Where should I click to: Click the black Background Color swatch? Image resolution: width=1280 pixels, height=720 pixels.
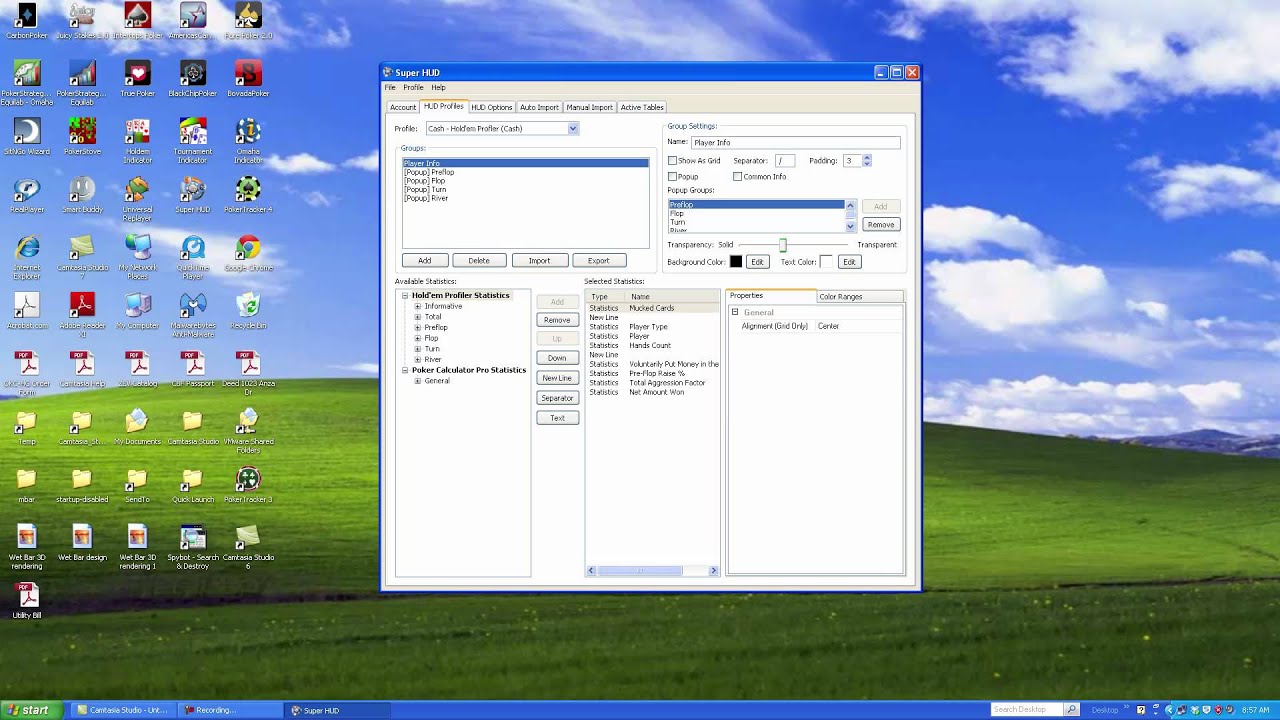(736, 262)
